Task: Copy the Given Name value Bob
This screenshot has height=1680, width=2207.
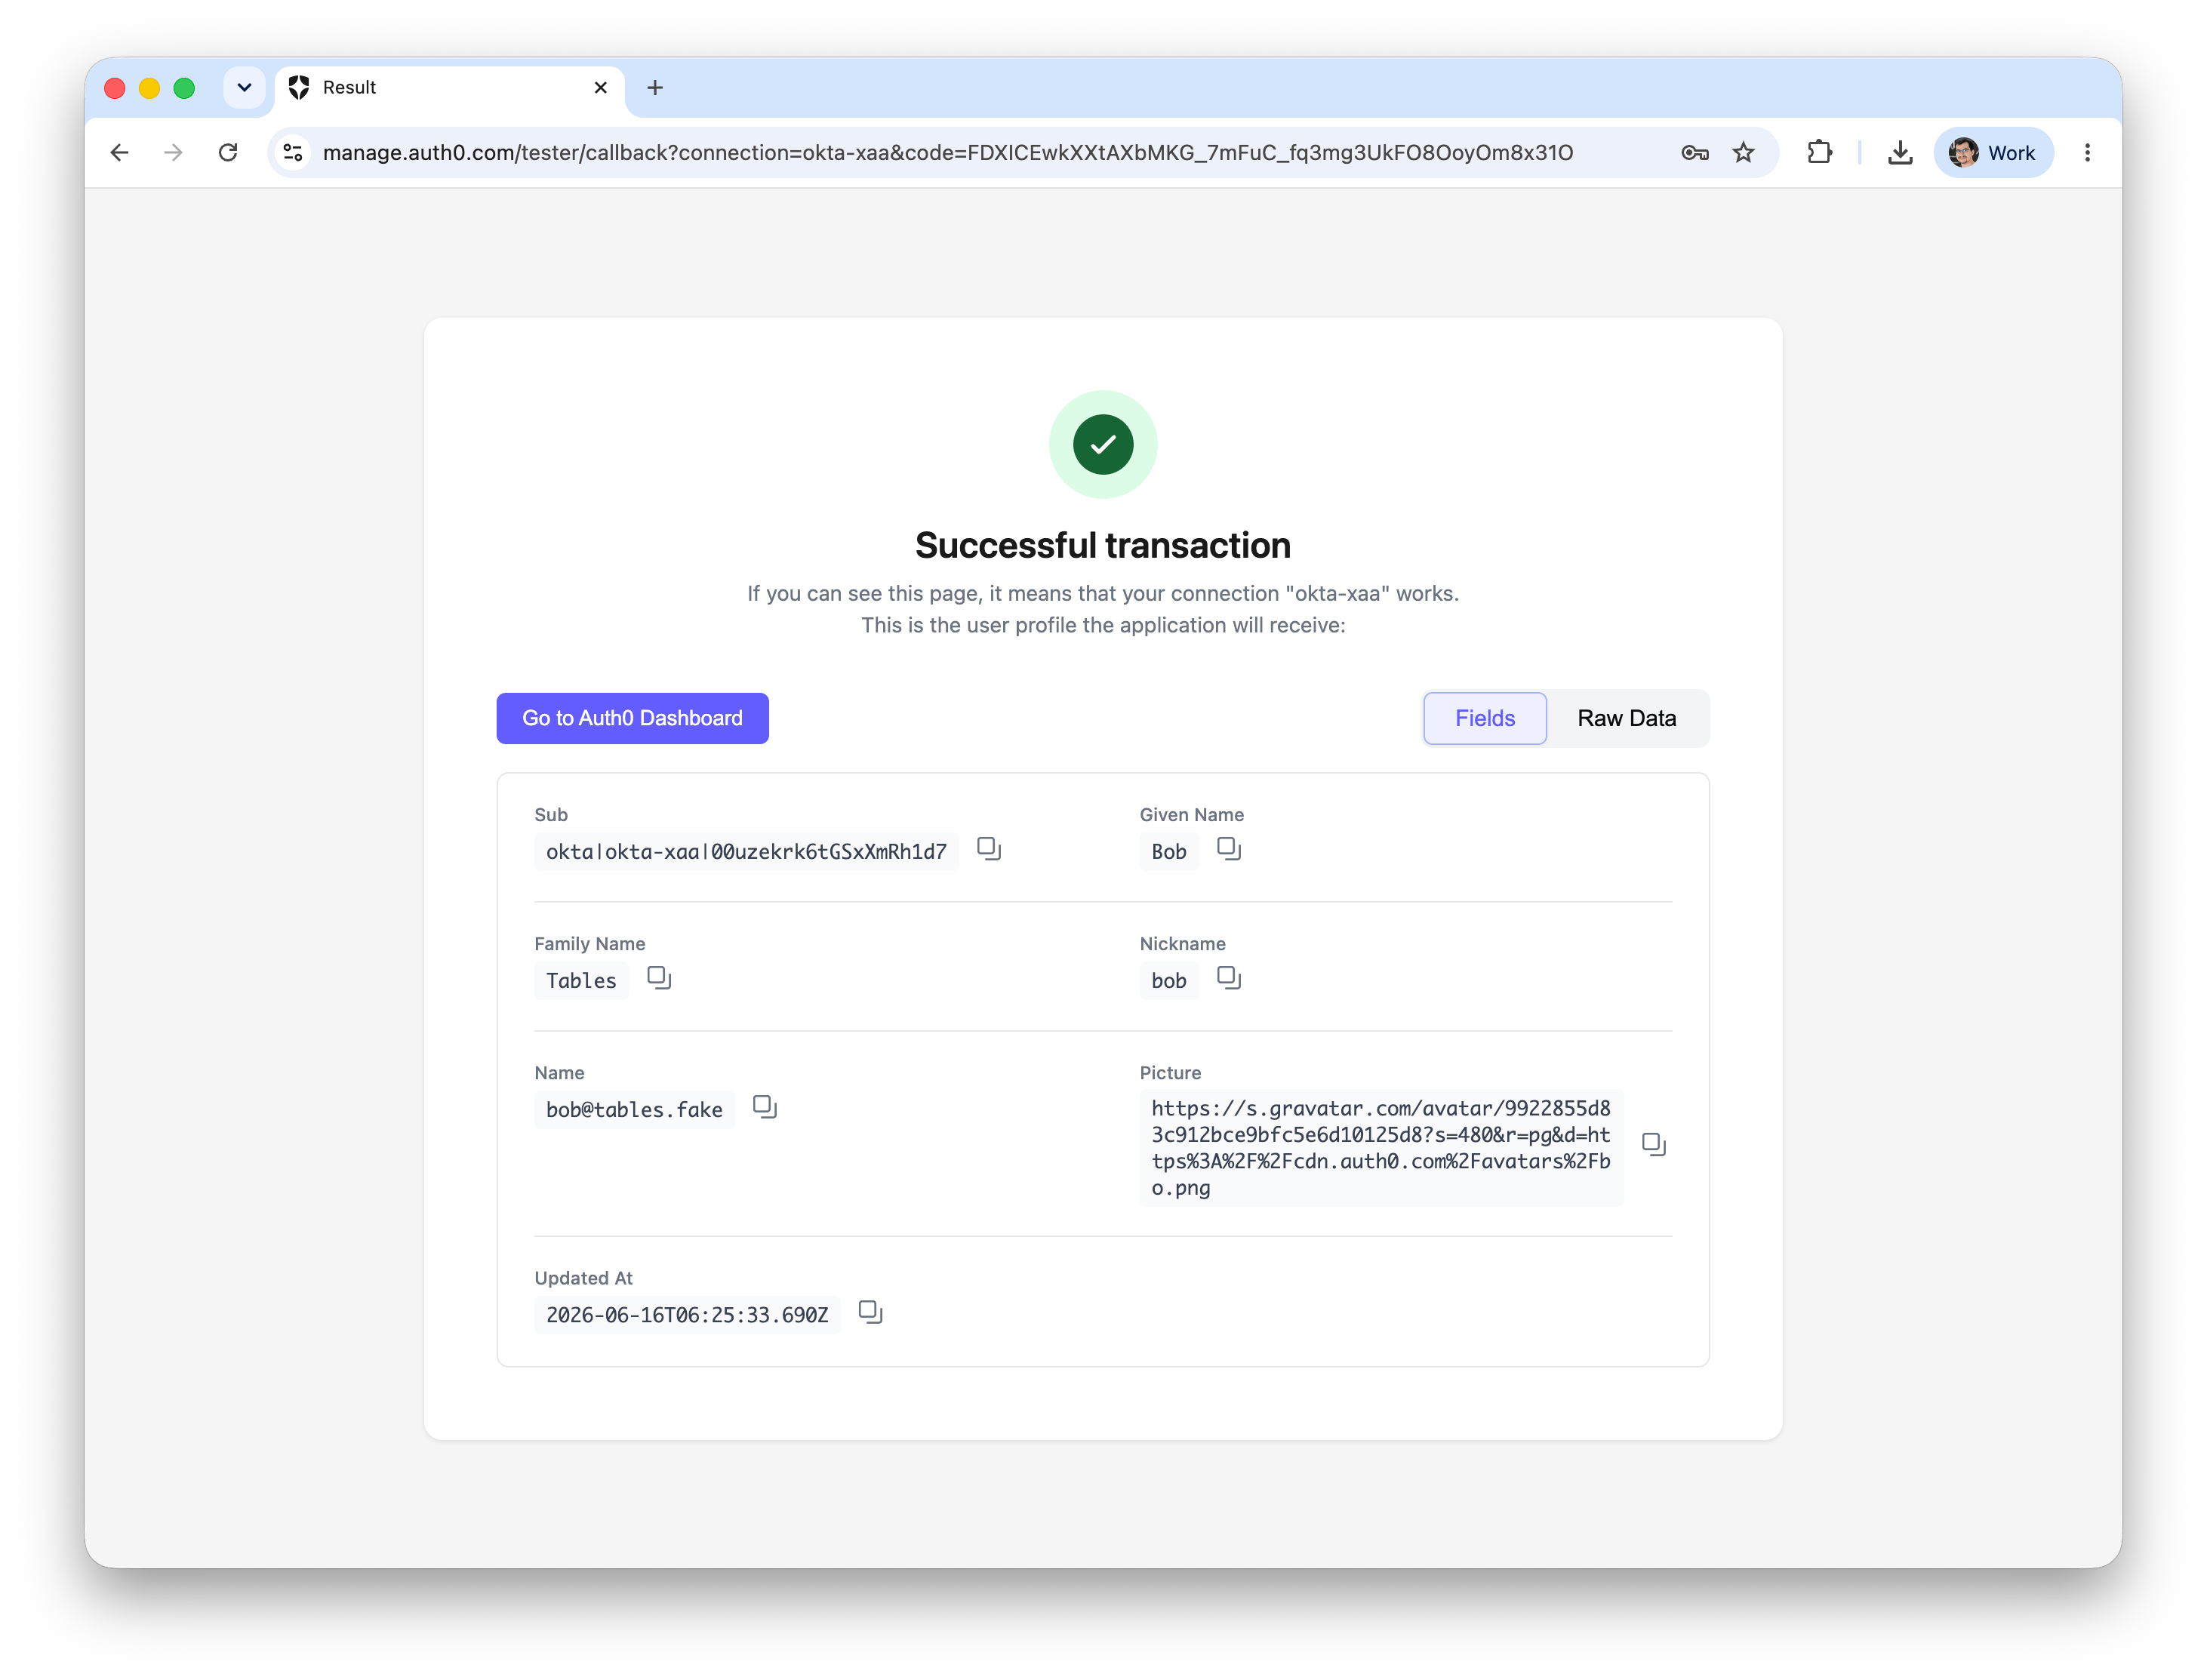Action: 1228,849
